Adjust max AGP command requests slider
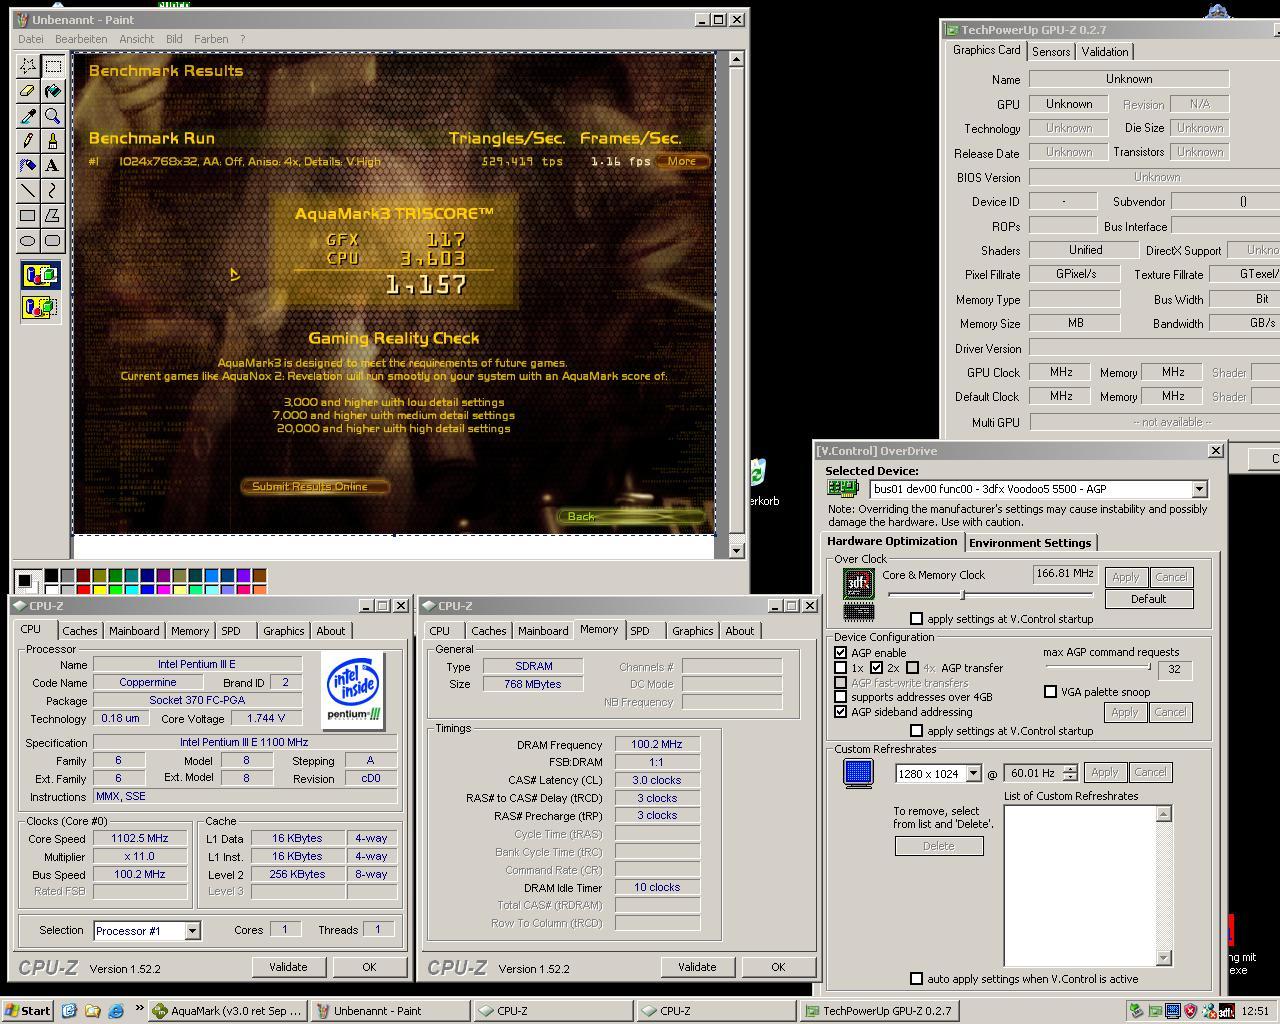Screen dimensions: 1280x1024 [x=1149, y=668]
